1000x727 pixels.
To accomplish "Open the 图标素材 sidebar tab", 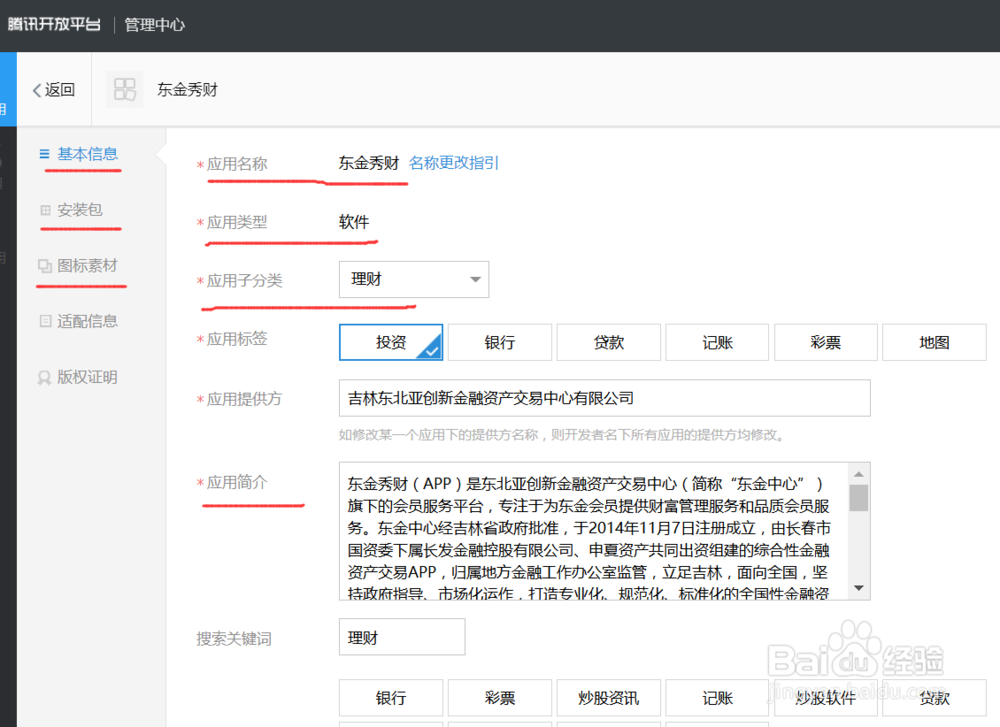I will tap(87, 265).
